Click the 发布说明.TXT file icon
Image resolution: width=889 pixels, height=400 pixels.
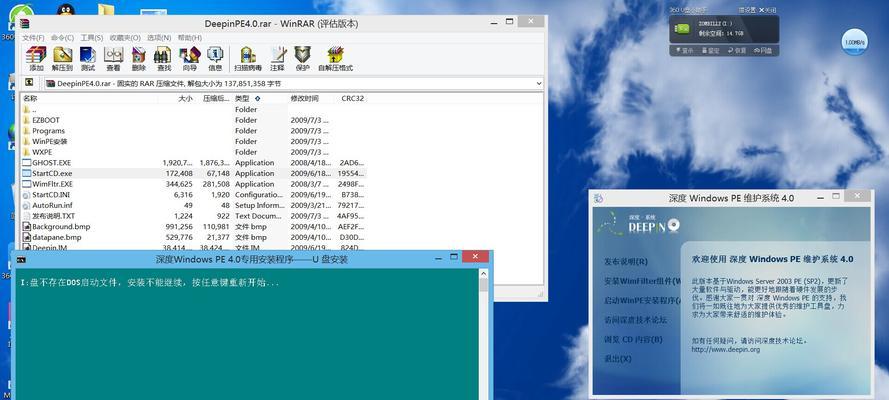[x=27, y=216]
